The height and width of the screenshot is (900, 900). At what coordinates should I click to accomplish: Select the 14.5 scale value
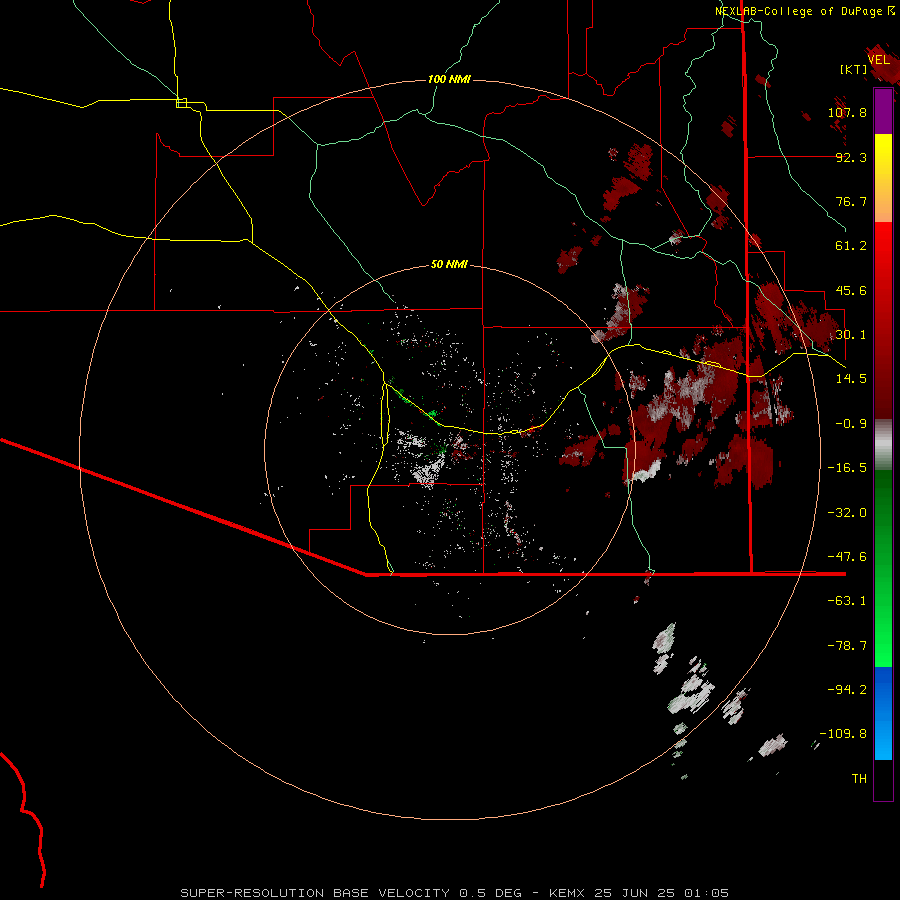[851, 378]
